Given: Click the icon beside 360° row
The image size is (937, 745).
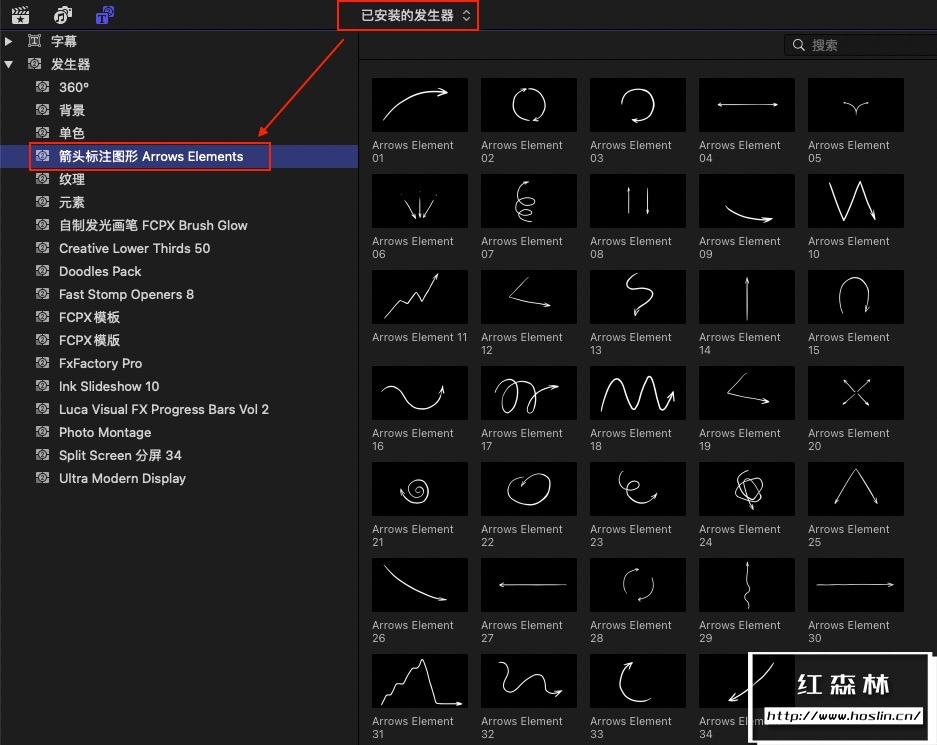Looking at the screenshot, I should (42, 87).
